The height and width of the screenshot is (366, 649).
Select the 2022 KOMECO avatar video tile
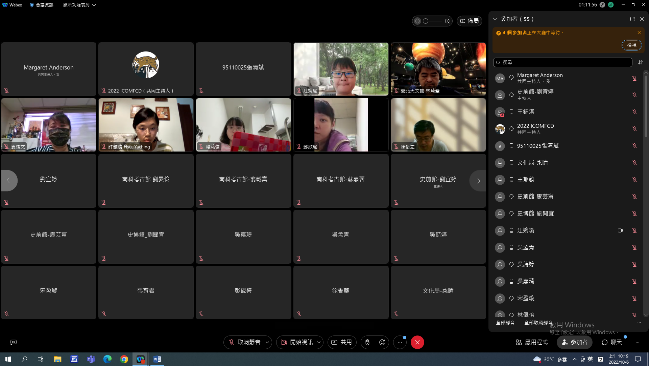(x=146, y=69)
